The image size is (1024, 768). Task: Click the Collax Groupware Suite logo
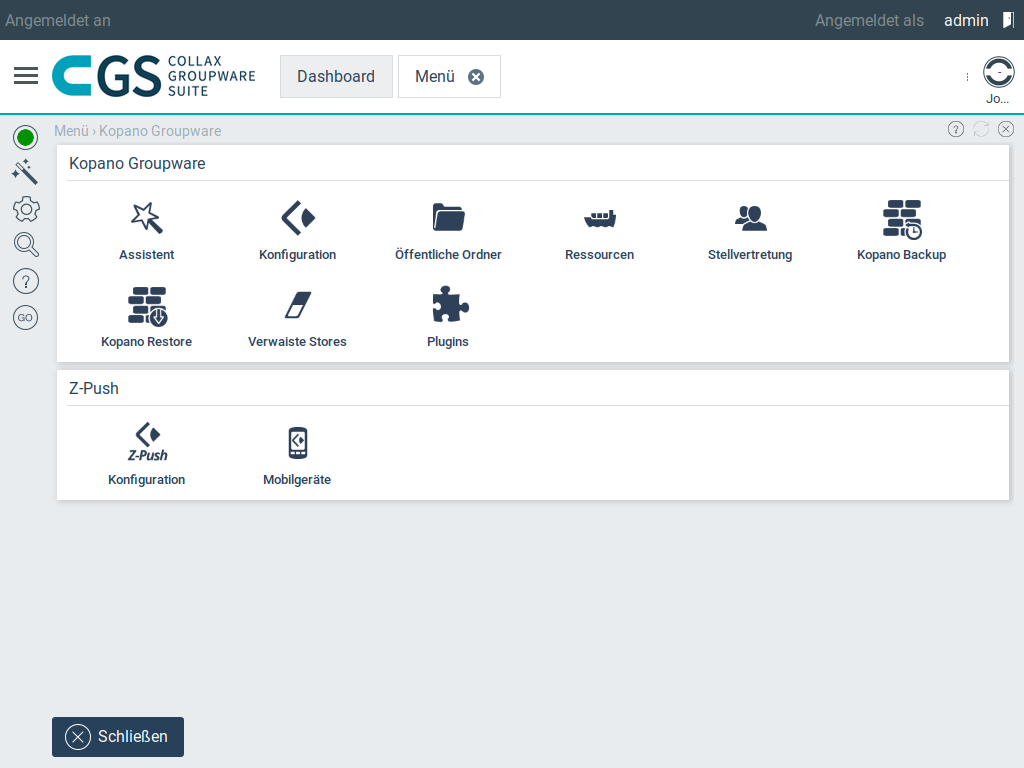153,76
